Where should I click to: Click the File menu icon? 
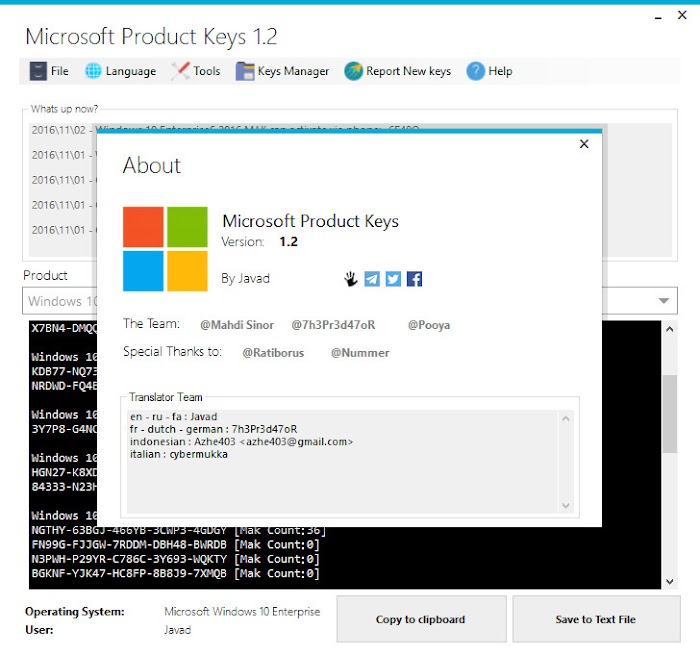tap(38, 71)
